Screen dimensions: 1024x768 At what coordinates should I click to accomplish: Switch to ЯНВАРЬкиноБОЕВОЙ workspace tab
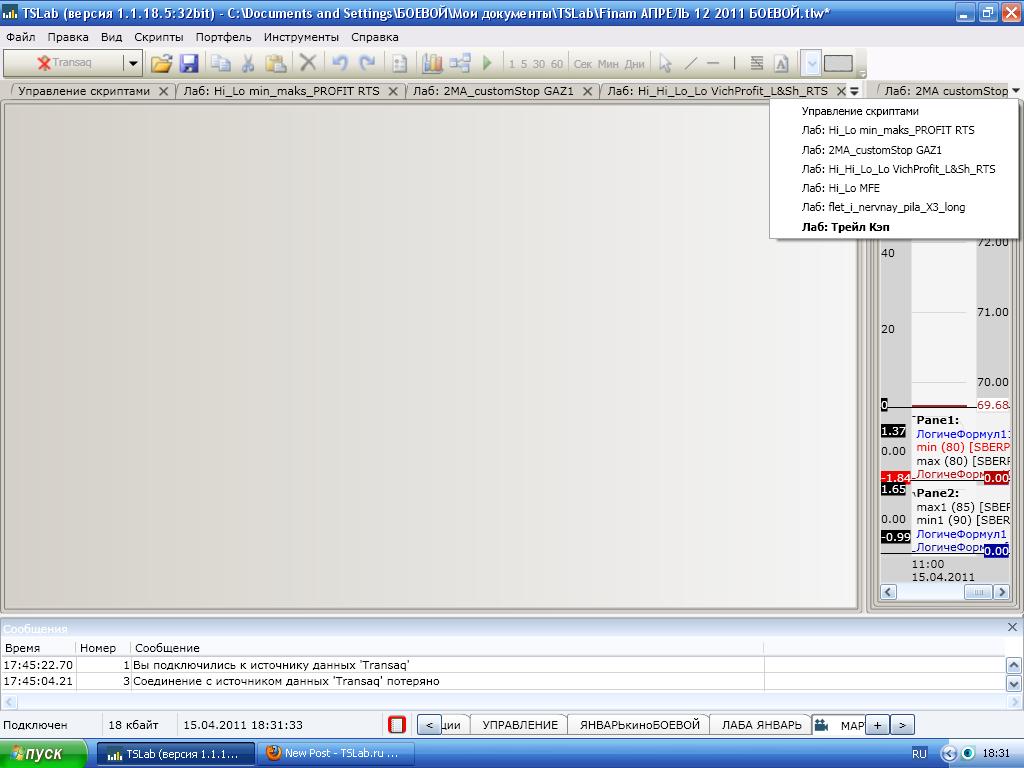(x=639, y=725)
